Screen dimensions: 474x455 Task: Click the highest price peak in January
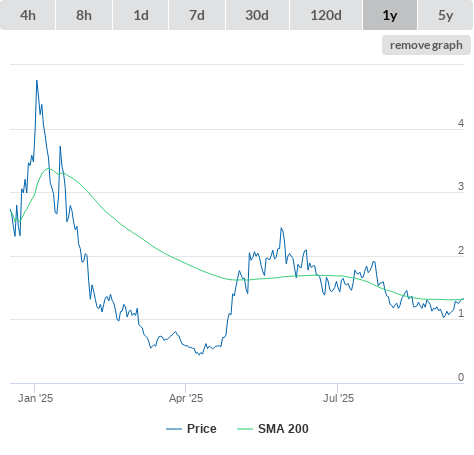[x=37, y=81]
